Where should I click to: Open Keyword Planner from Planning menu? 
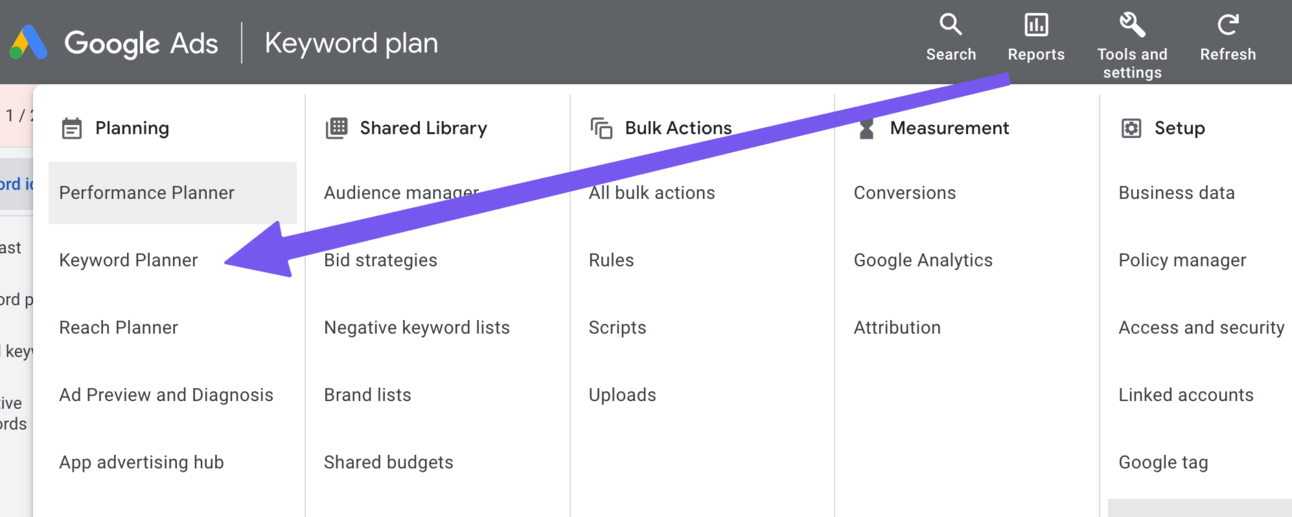point(129,260)
